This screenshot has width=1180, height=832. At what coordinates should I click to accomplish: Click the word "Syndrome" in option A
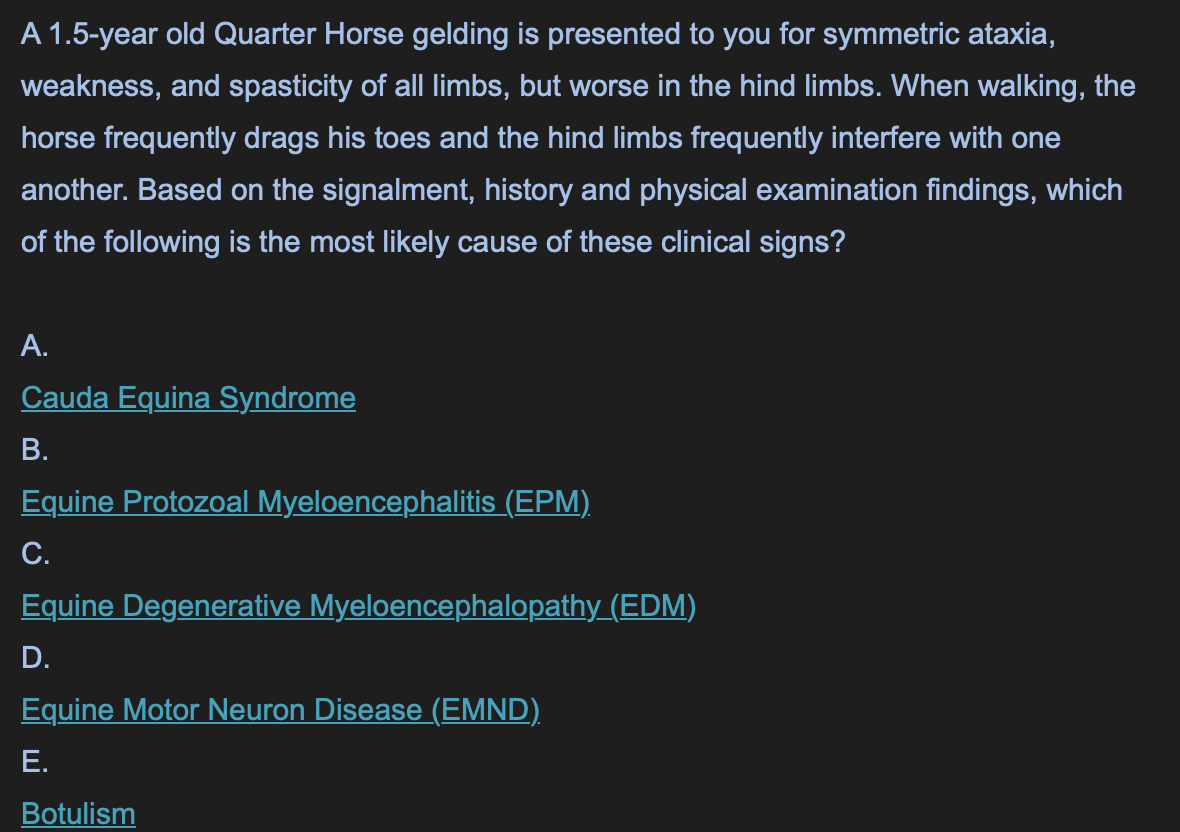(287, 398)
